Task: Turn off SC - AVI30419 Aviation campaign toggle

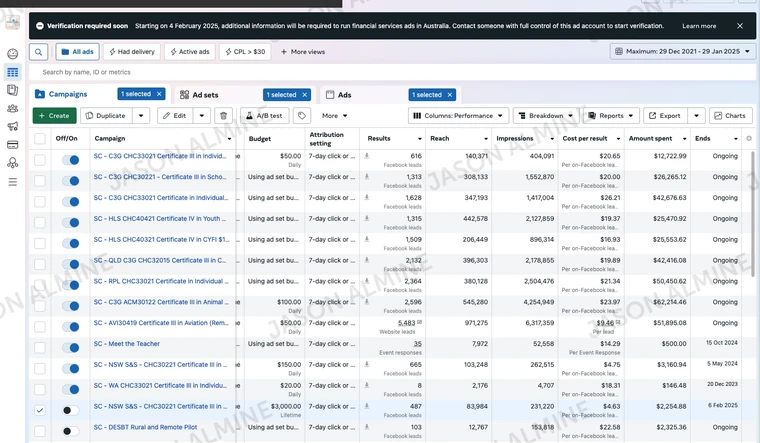Action: [71, 327]
